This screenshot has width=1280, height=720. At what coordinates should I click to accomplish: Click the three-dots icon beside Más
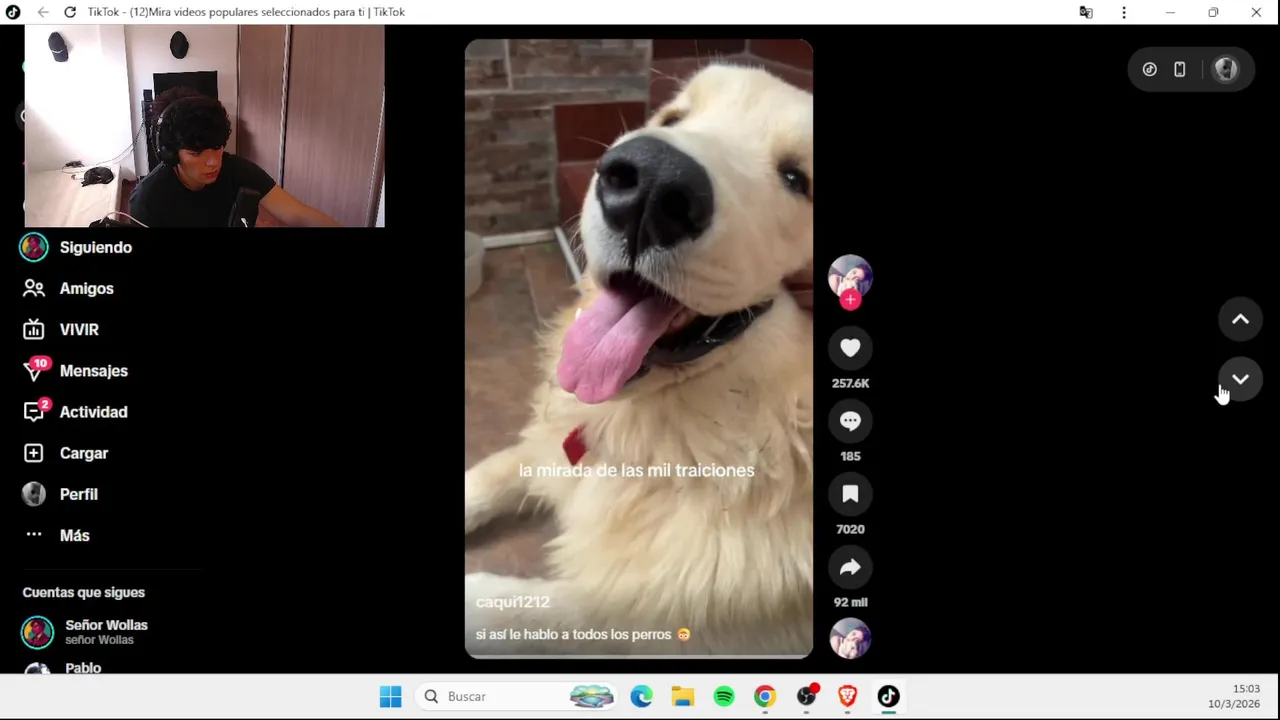coord(34,535)
